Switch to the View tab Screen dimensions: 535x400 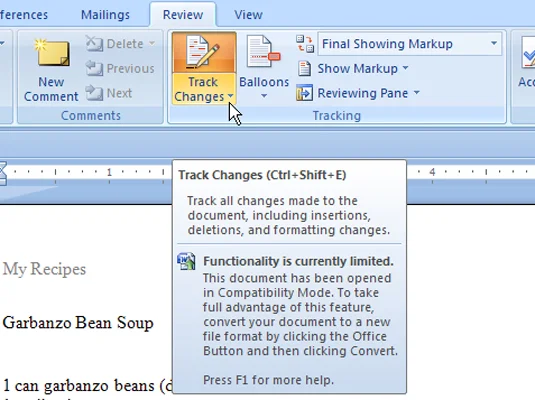tap(248, 15)
